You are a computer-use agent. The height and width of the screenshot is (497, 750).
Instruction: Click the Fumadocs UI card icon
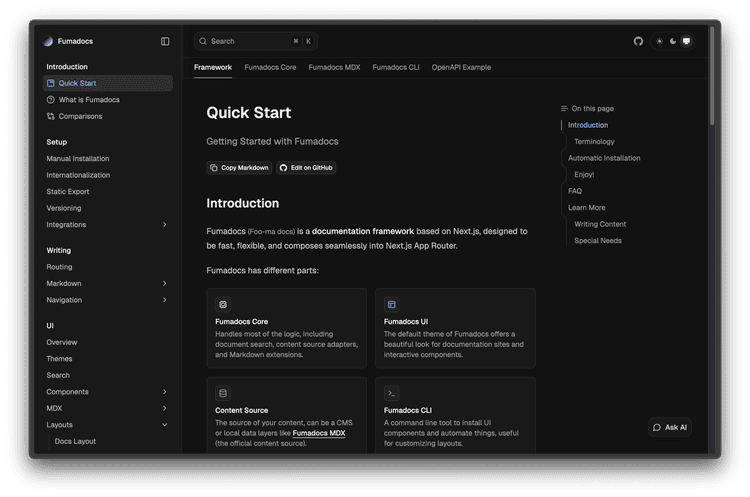click(x=392, y=304)
